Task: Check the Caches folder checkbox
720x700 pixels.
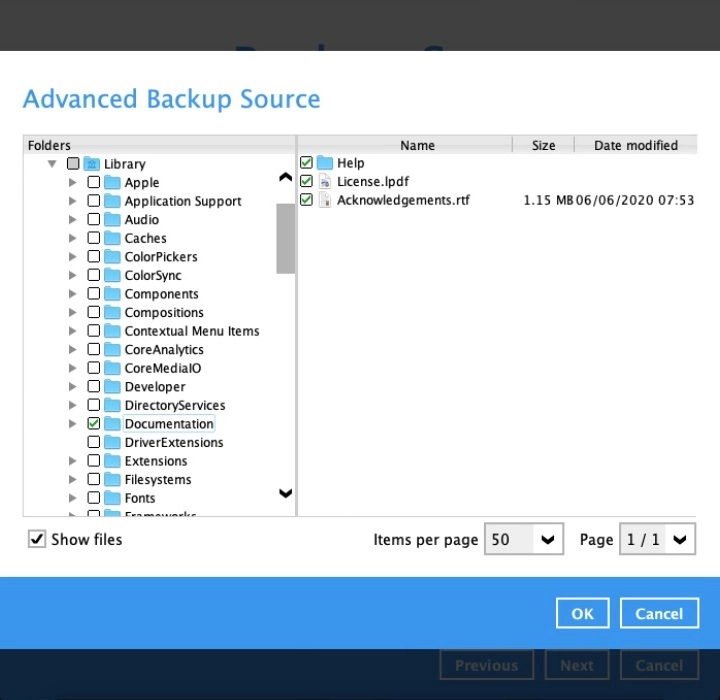Action: tap(94, 238)
